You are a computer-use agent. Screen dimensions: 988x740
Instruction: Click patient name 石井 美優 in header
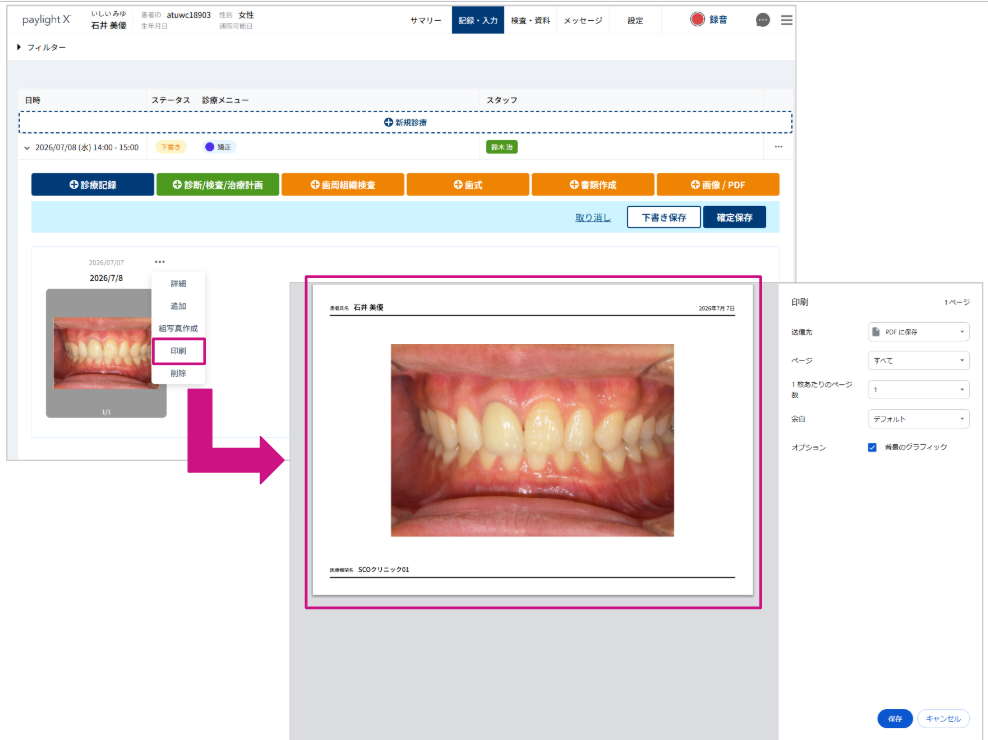108,25
